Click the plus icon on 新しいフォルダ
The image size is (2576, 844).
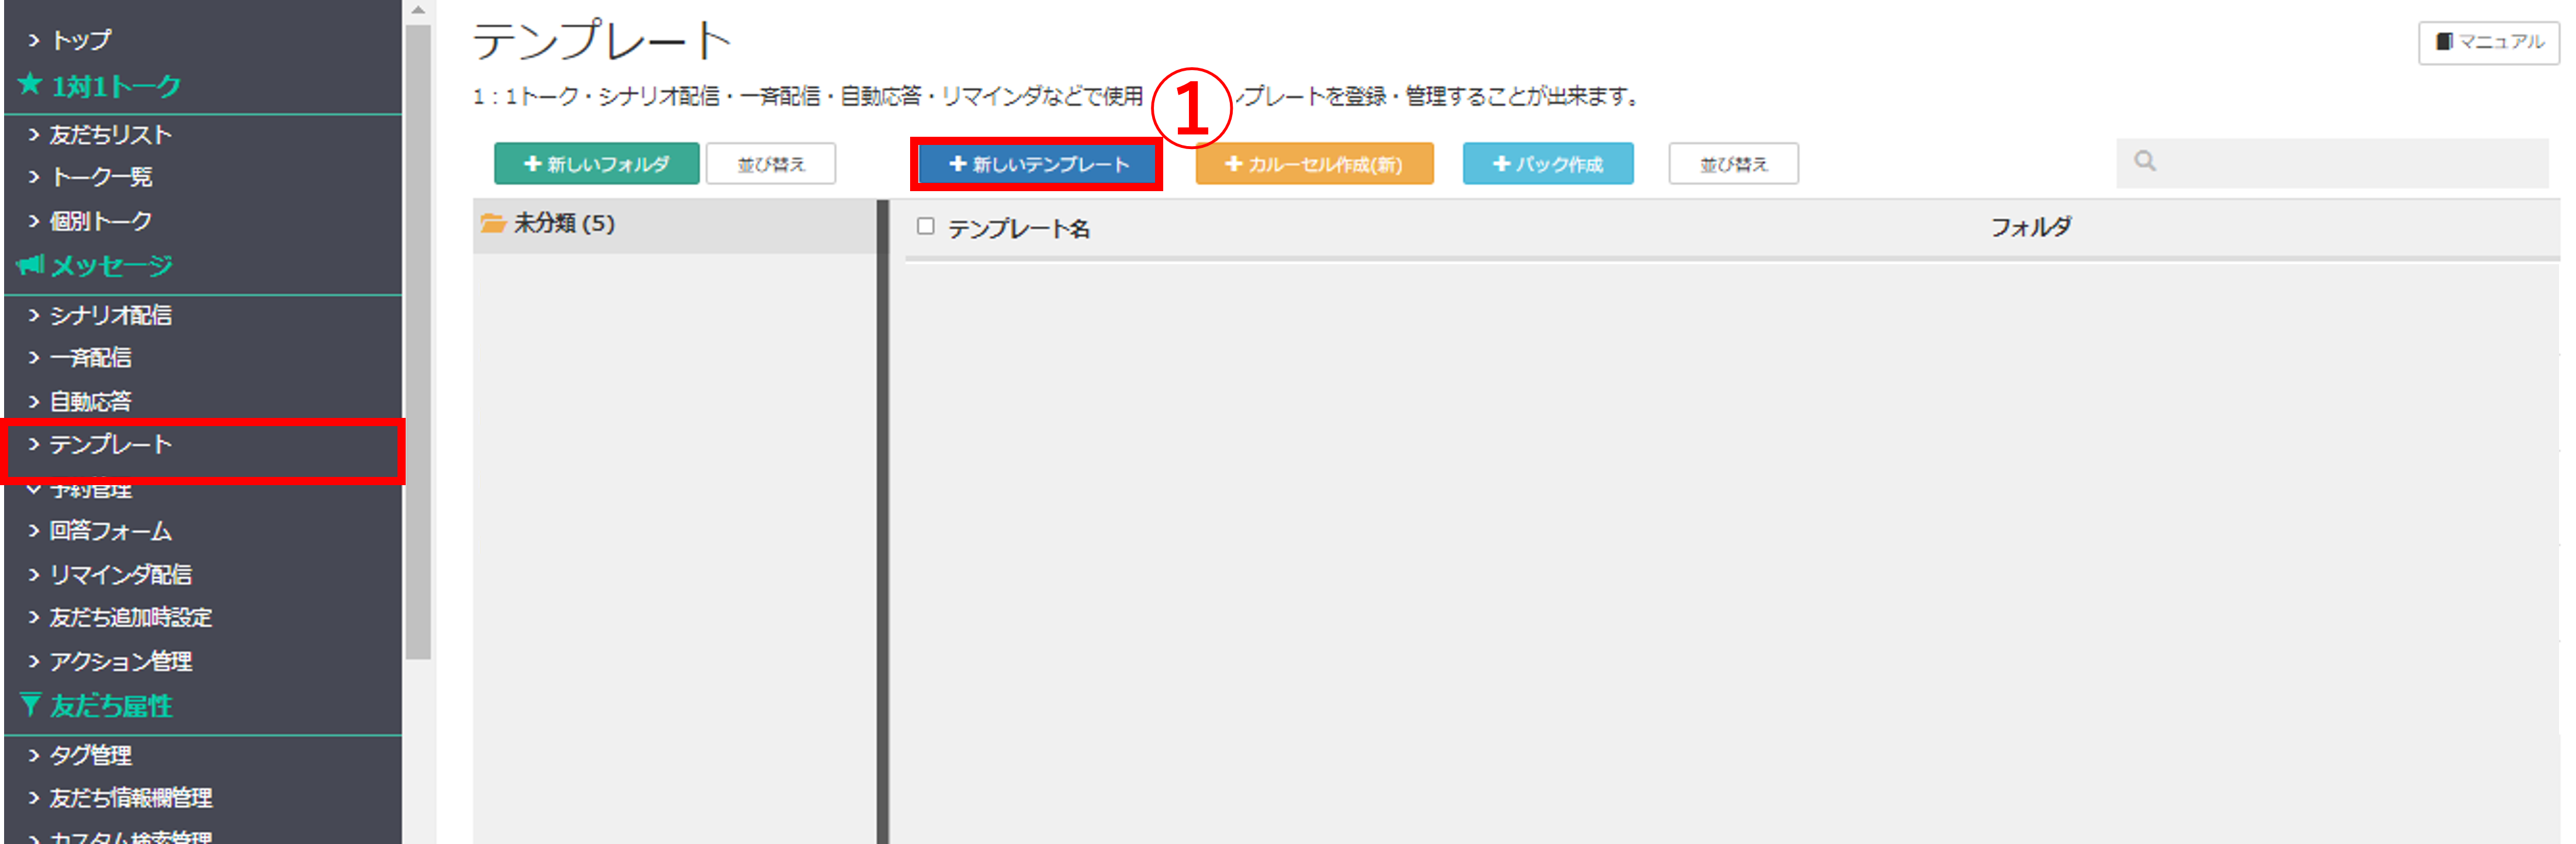click(532, 164)
